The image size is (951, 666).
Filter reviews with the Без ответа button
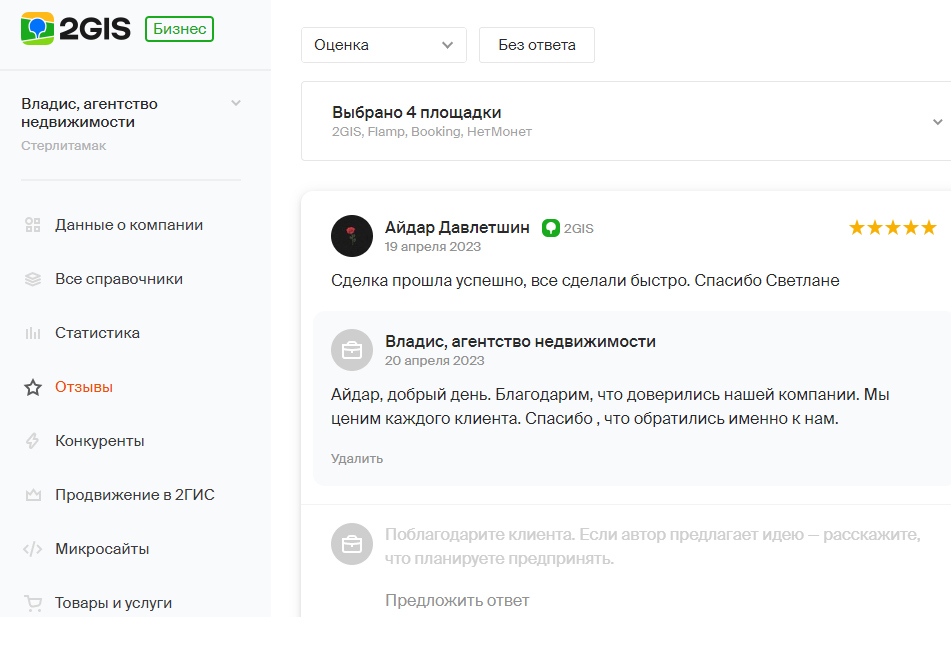point(537,45)
